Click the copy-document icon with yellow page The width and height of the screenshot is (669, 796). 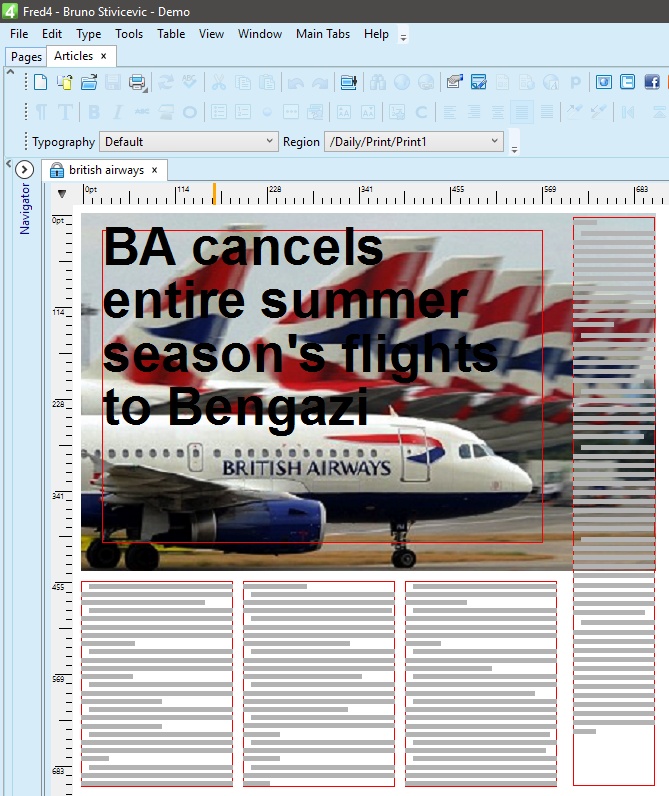click(x=64, y=82)
